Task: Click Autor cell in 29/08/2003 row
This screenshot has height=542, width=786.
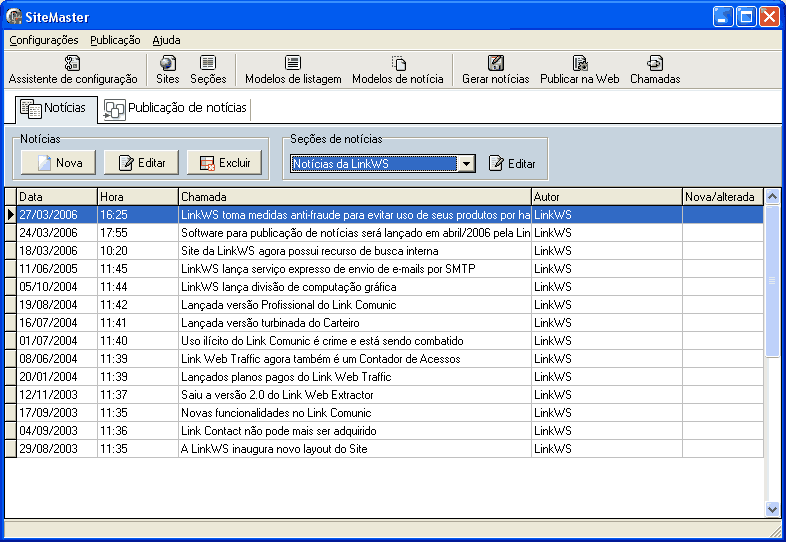Action: (x=607, y=449)
